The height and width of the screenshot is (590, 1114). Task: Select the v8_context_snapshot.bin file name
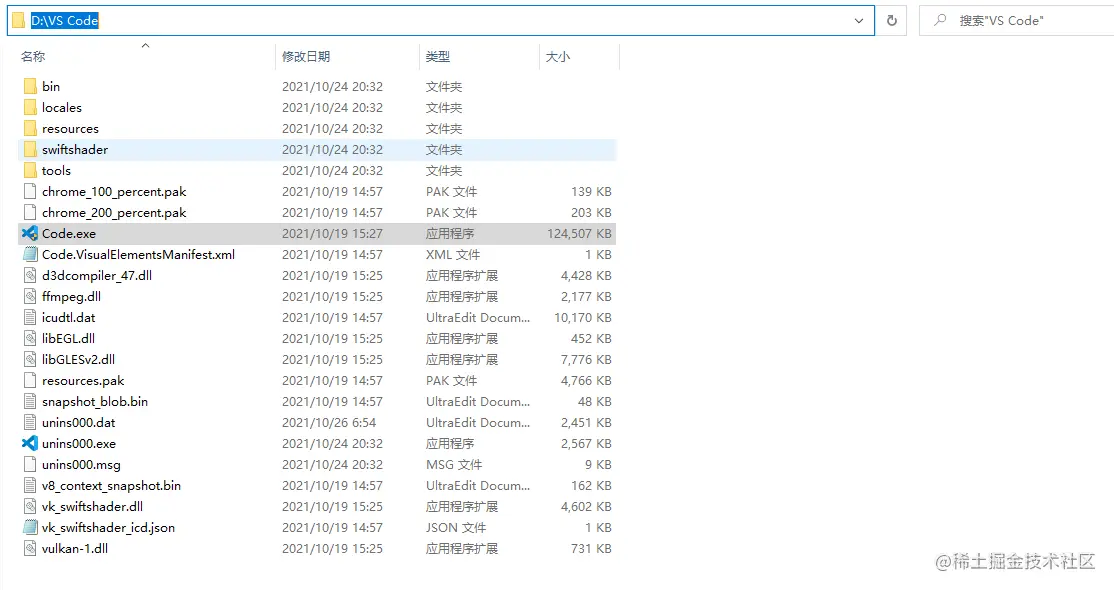pyautogui.click(x=112, y=486)
